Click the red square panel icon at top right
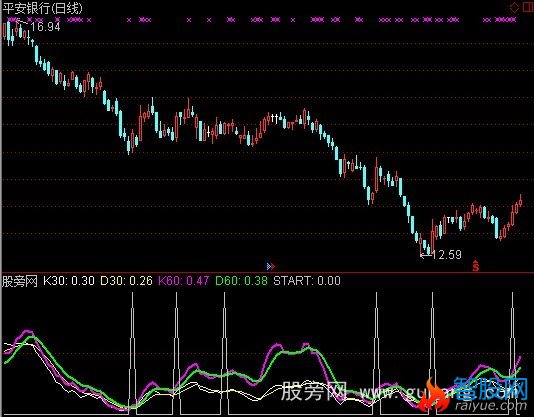 [x=527, y=7]
